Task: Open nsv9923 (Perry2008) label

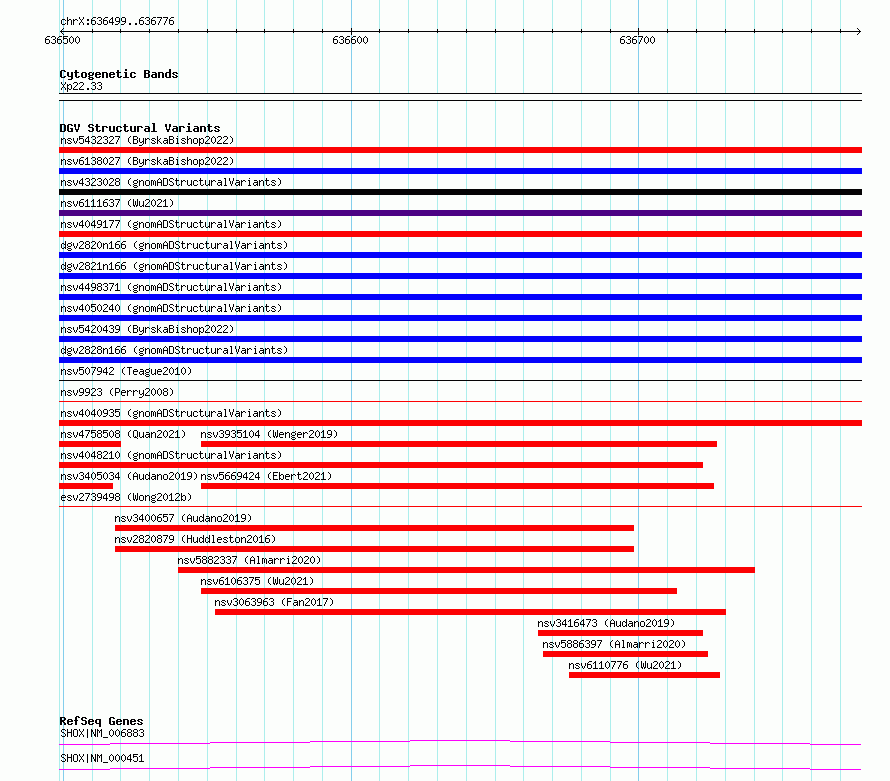Action: coord(117,392)
